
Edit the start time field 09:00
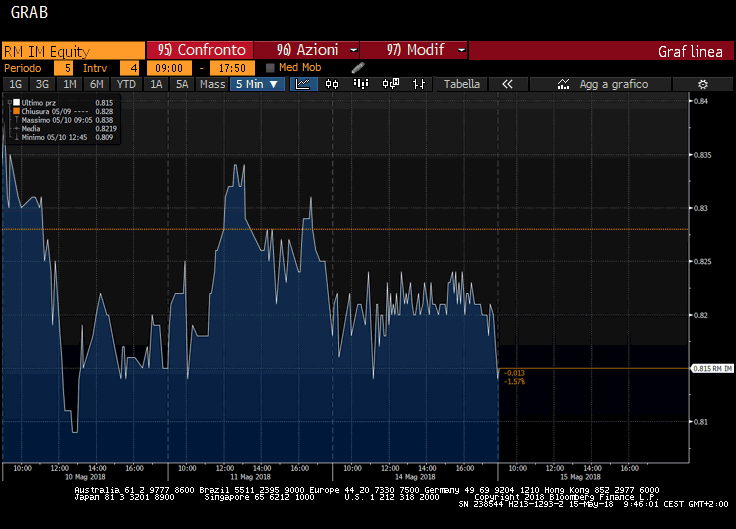pos(169,68)
